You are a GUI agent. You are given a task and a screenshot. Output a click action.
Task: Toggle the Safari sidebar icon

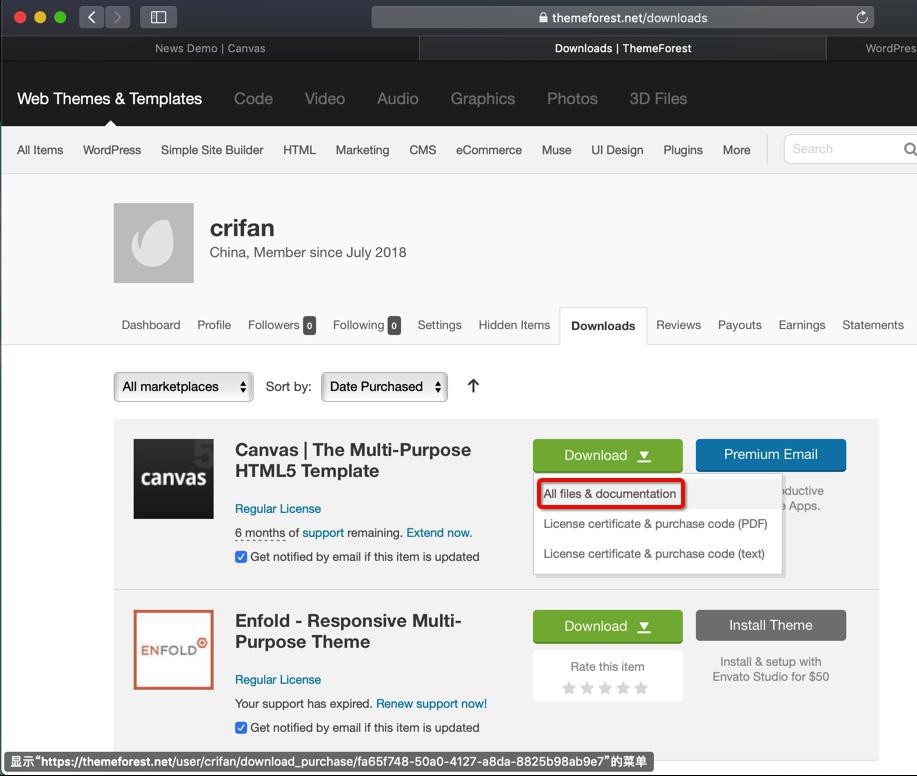(x=158, y=18)
